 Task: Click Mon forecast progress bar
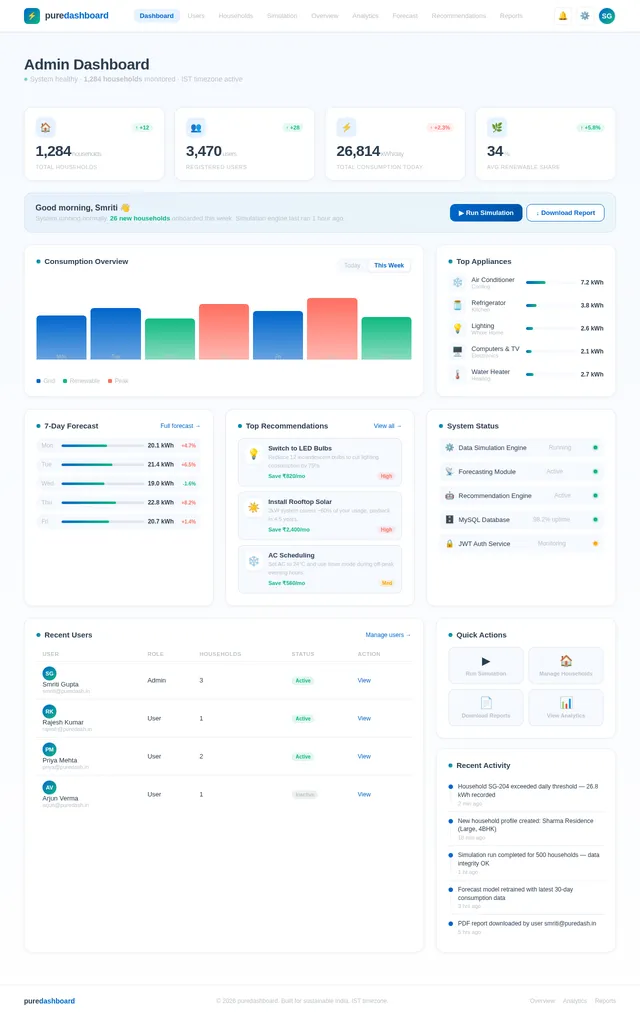(102, 446)
